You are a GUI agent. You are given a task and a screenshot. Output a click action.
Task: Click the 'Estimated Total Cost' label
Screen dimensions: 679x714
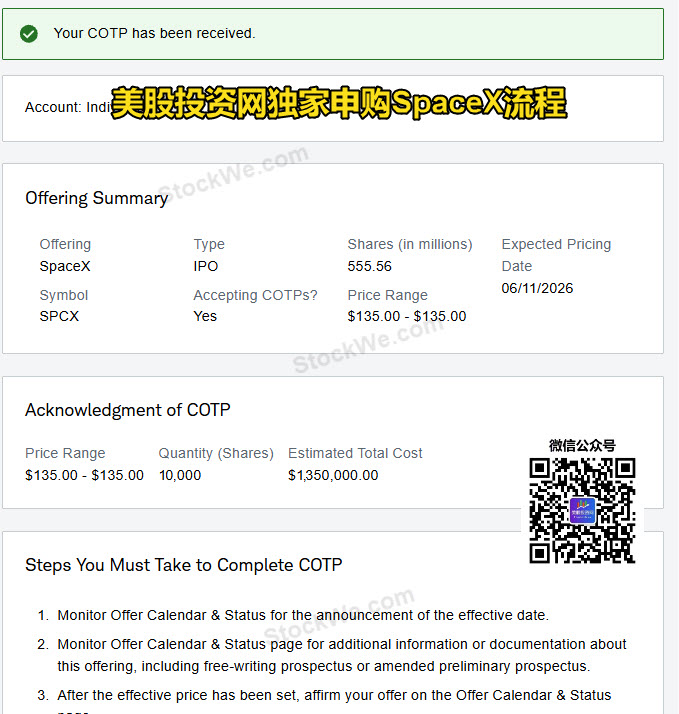[x=355, y=453]
